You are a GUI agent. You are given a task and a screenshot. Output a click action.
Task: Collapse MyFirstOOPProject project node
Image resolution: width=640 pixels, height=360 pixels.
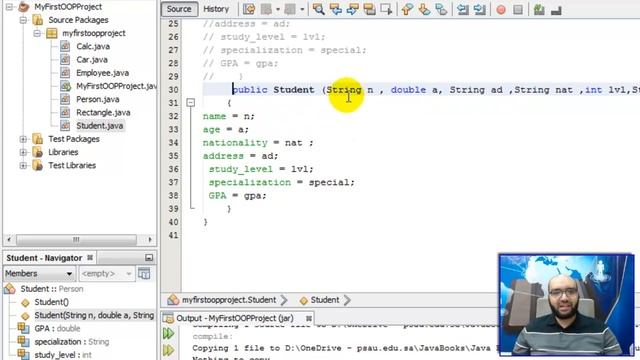coord(9,7)
